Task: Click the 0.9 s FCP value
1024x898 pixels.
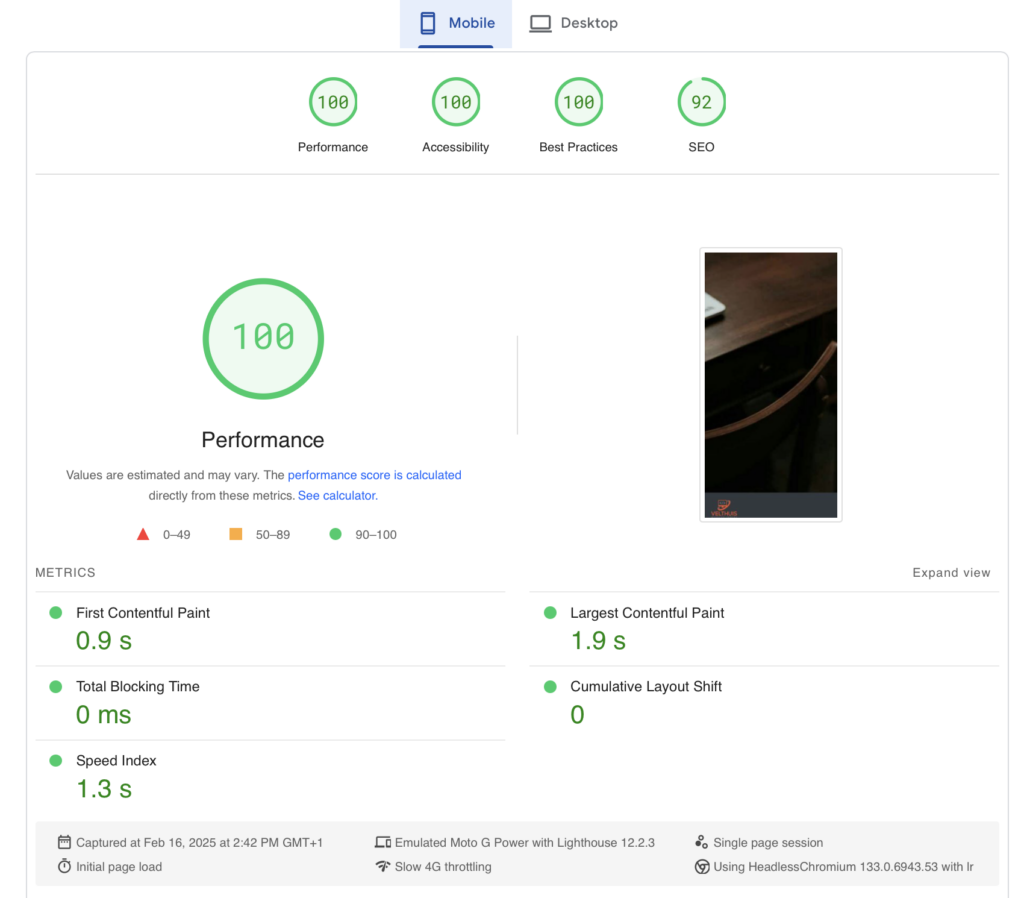Action: tap(104, 641)
